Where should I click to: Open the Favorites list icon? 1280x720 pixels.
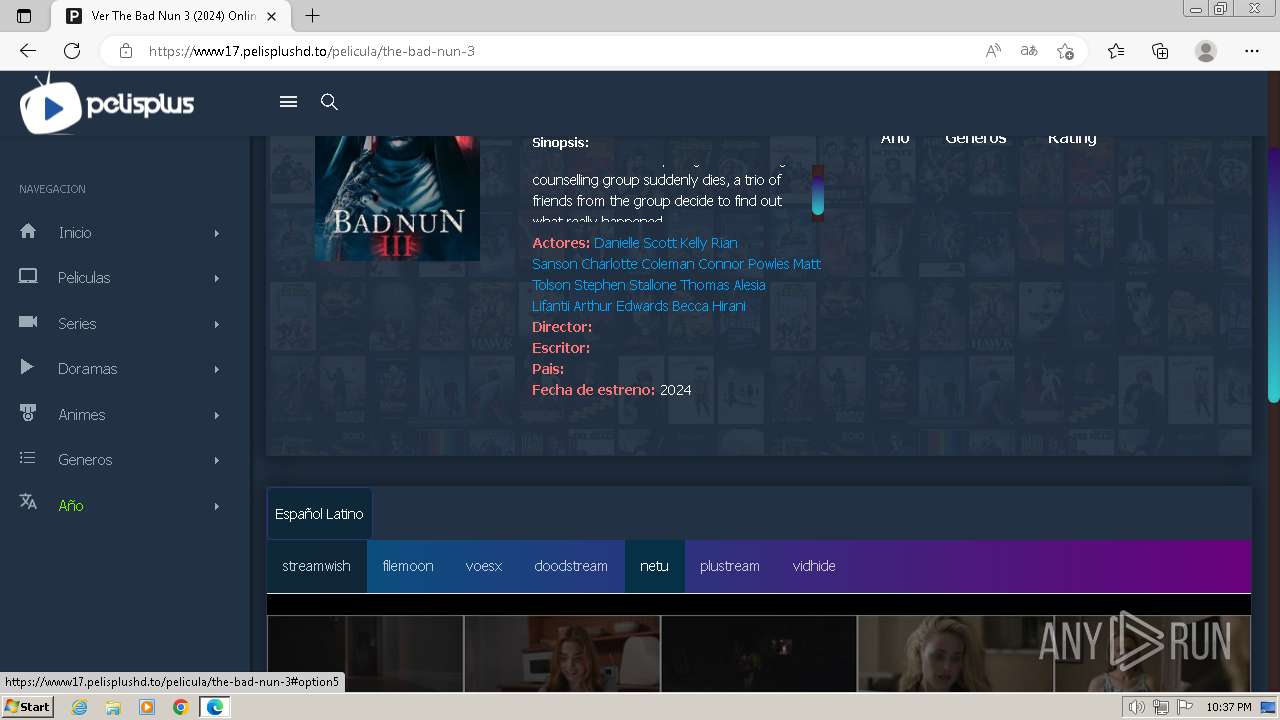(1116, 51)
